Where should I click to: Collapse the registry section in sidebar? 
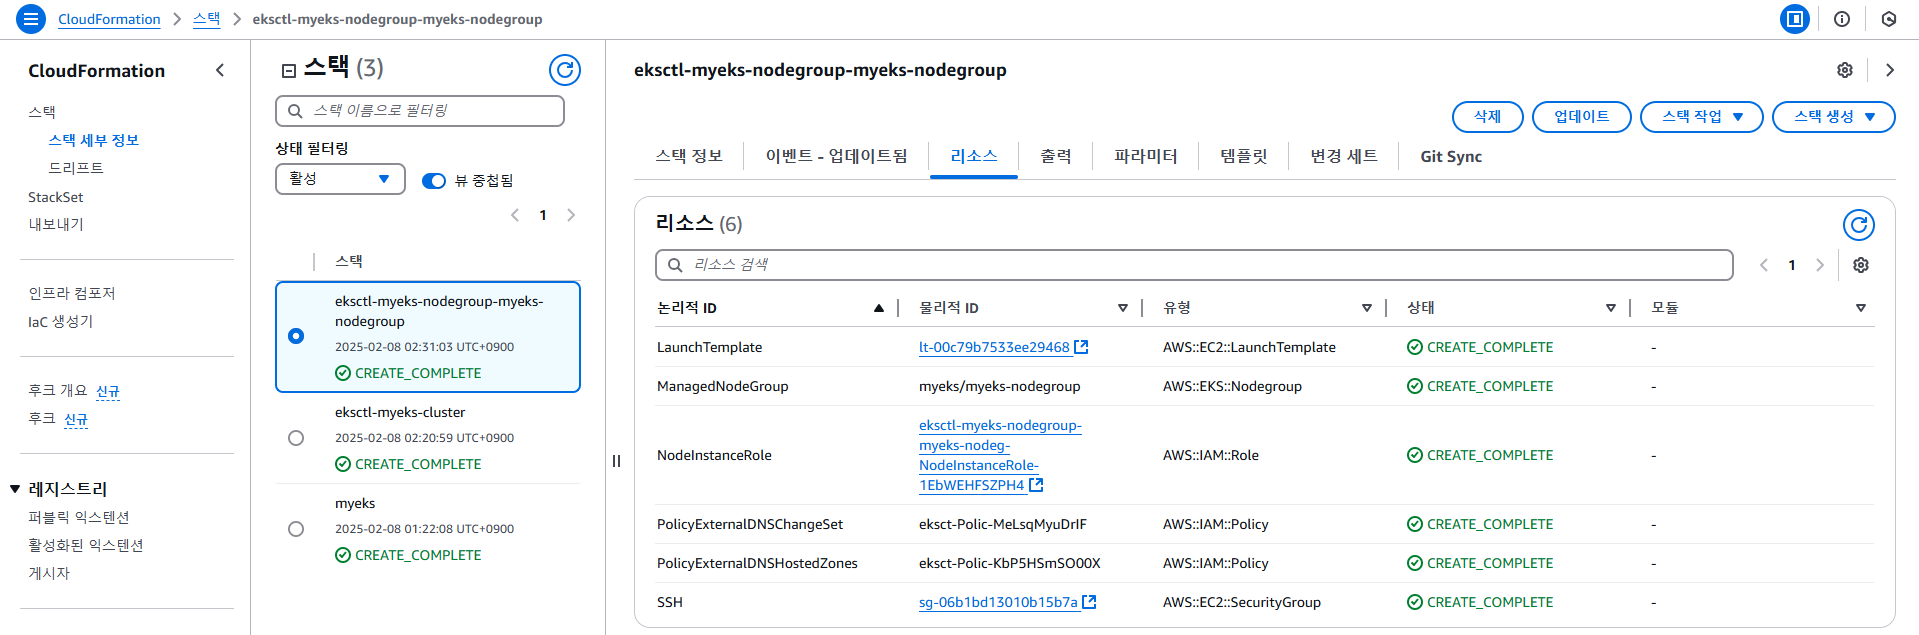coord(15,489)
